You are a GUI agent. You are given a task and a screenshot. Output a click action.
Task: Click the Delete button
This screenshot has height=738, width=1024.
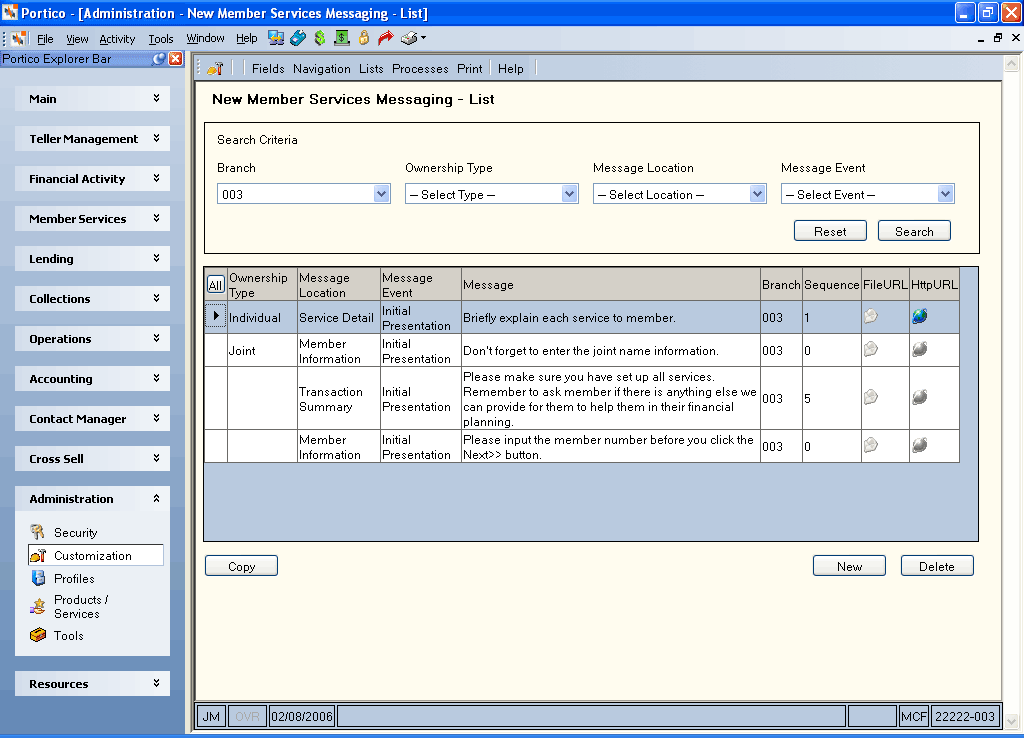[936, 566]
